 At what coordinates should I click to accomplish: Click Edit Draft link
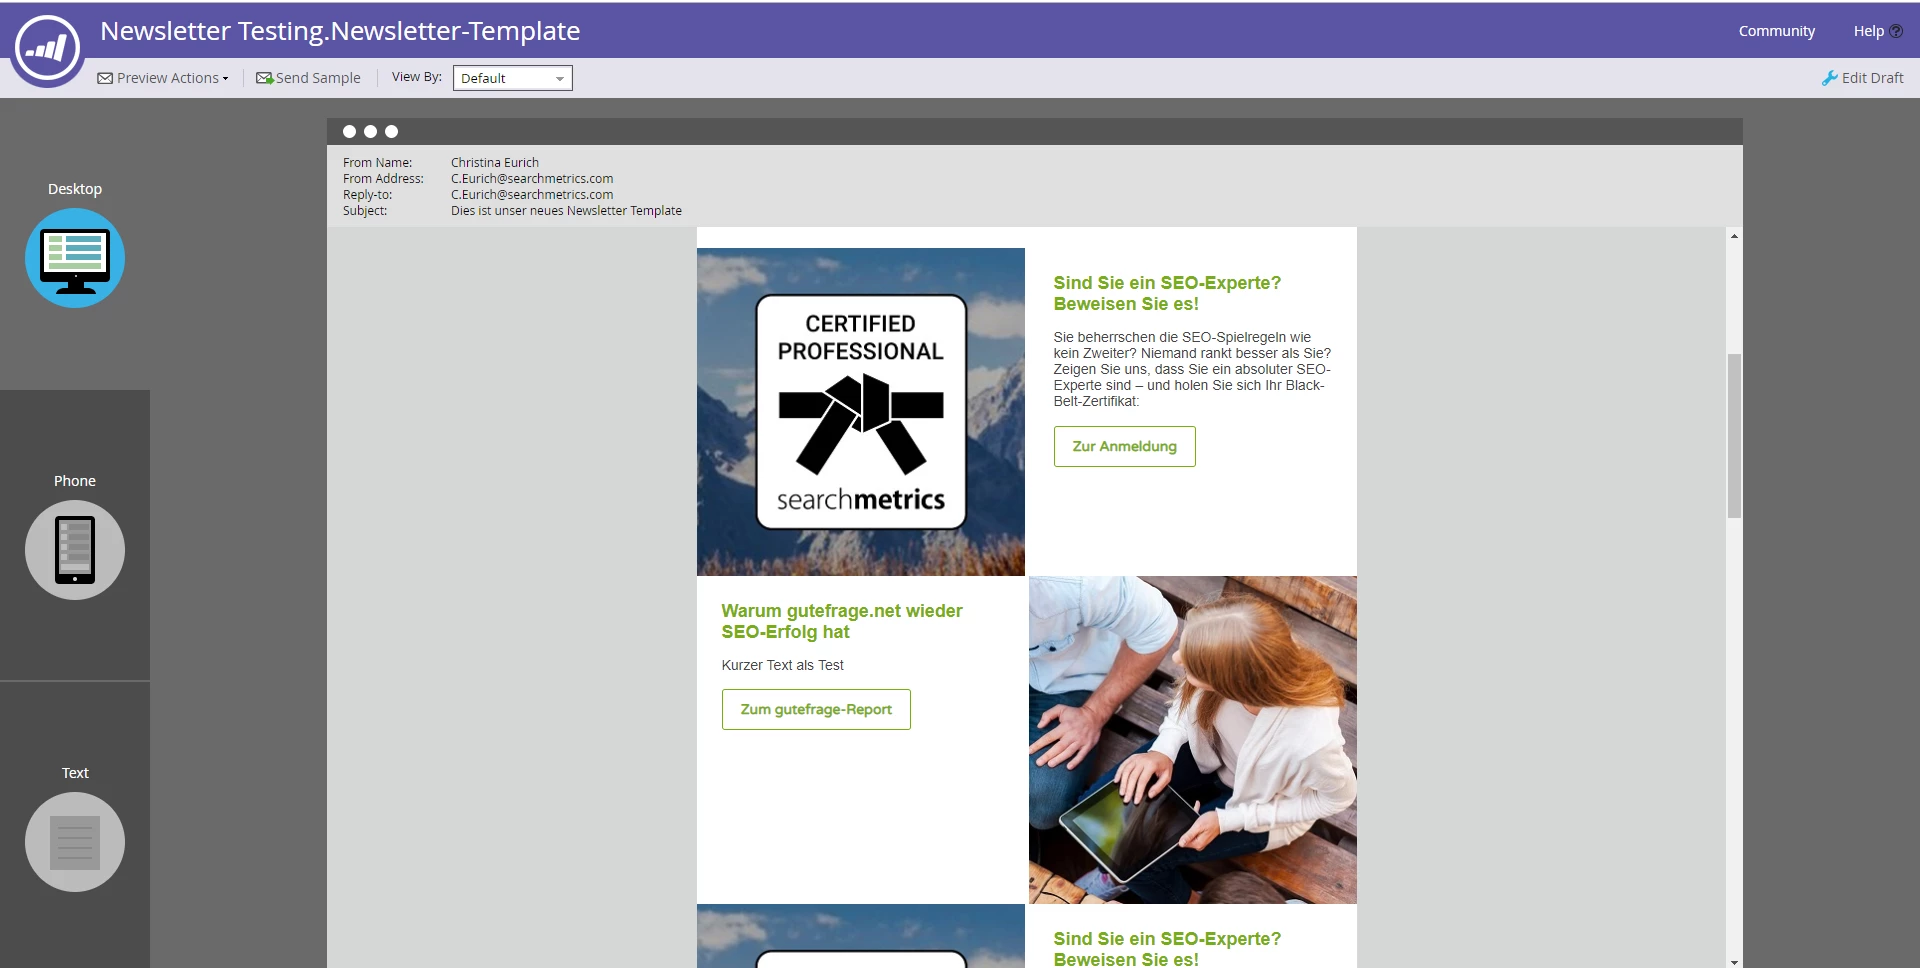coord(1862,78)
